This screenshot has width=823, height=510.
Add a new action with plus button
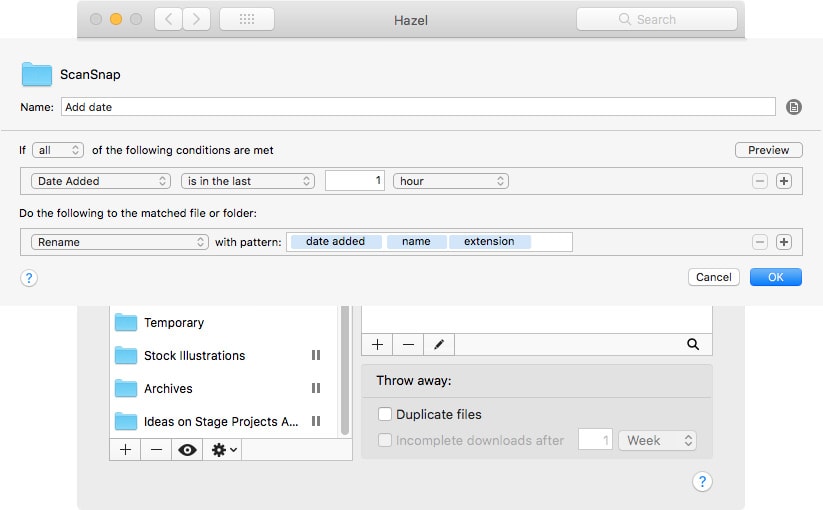(x=784, y=242)
